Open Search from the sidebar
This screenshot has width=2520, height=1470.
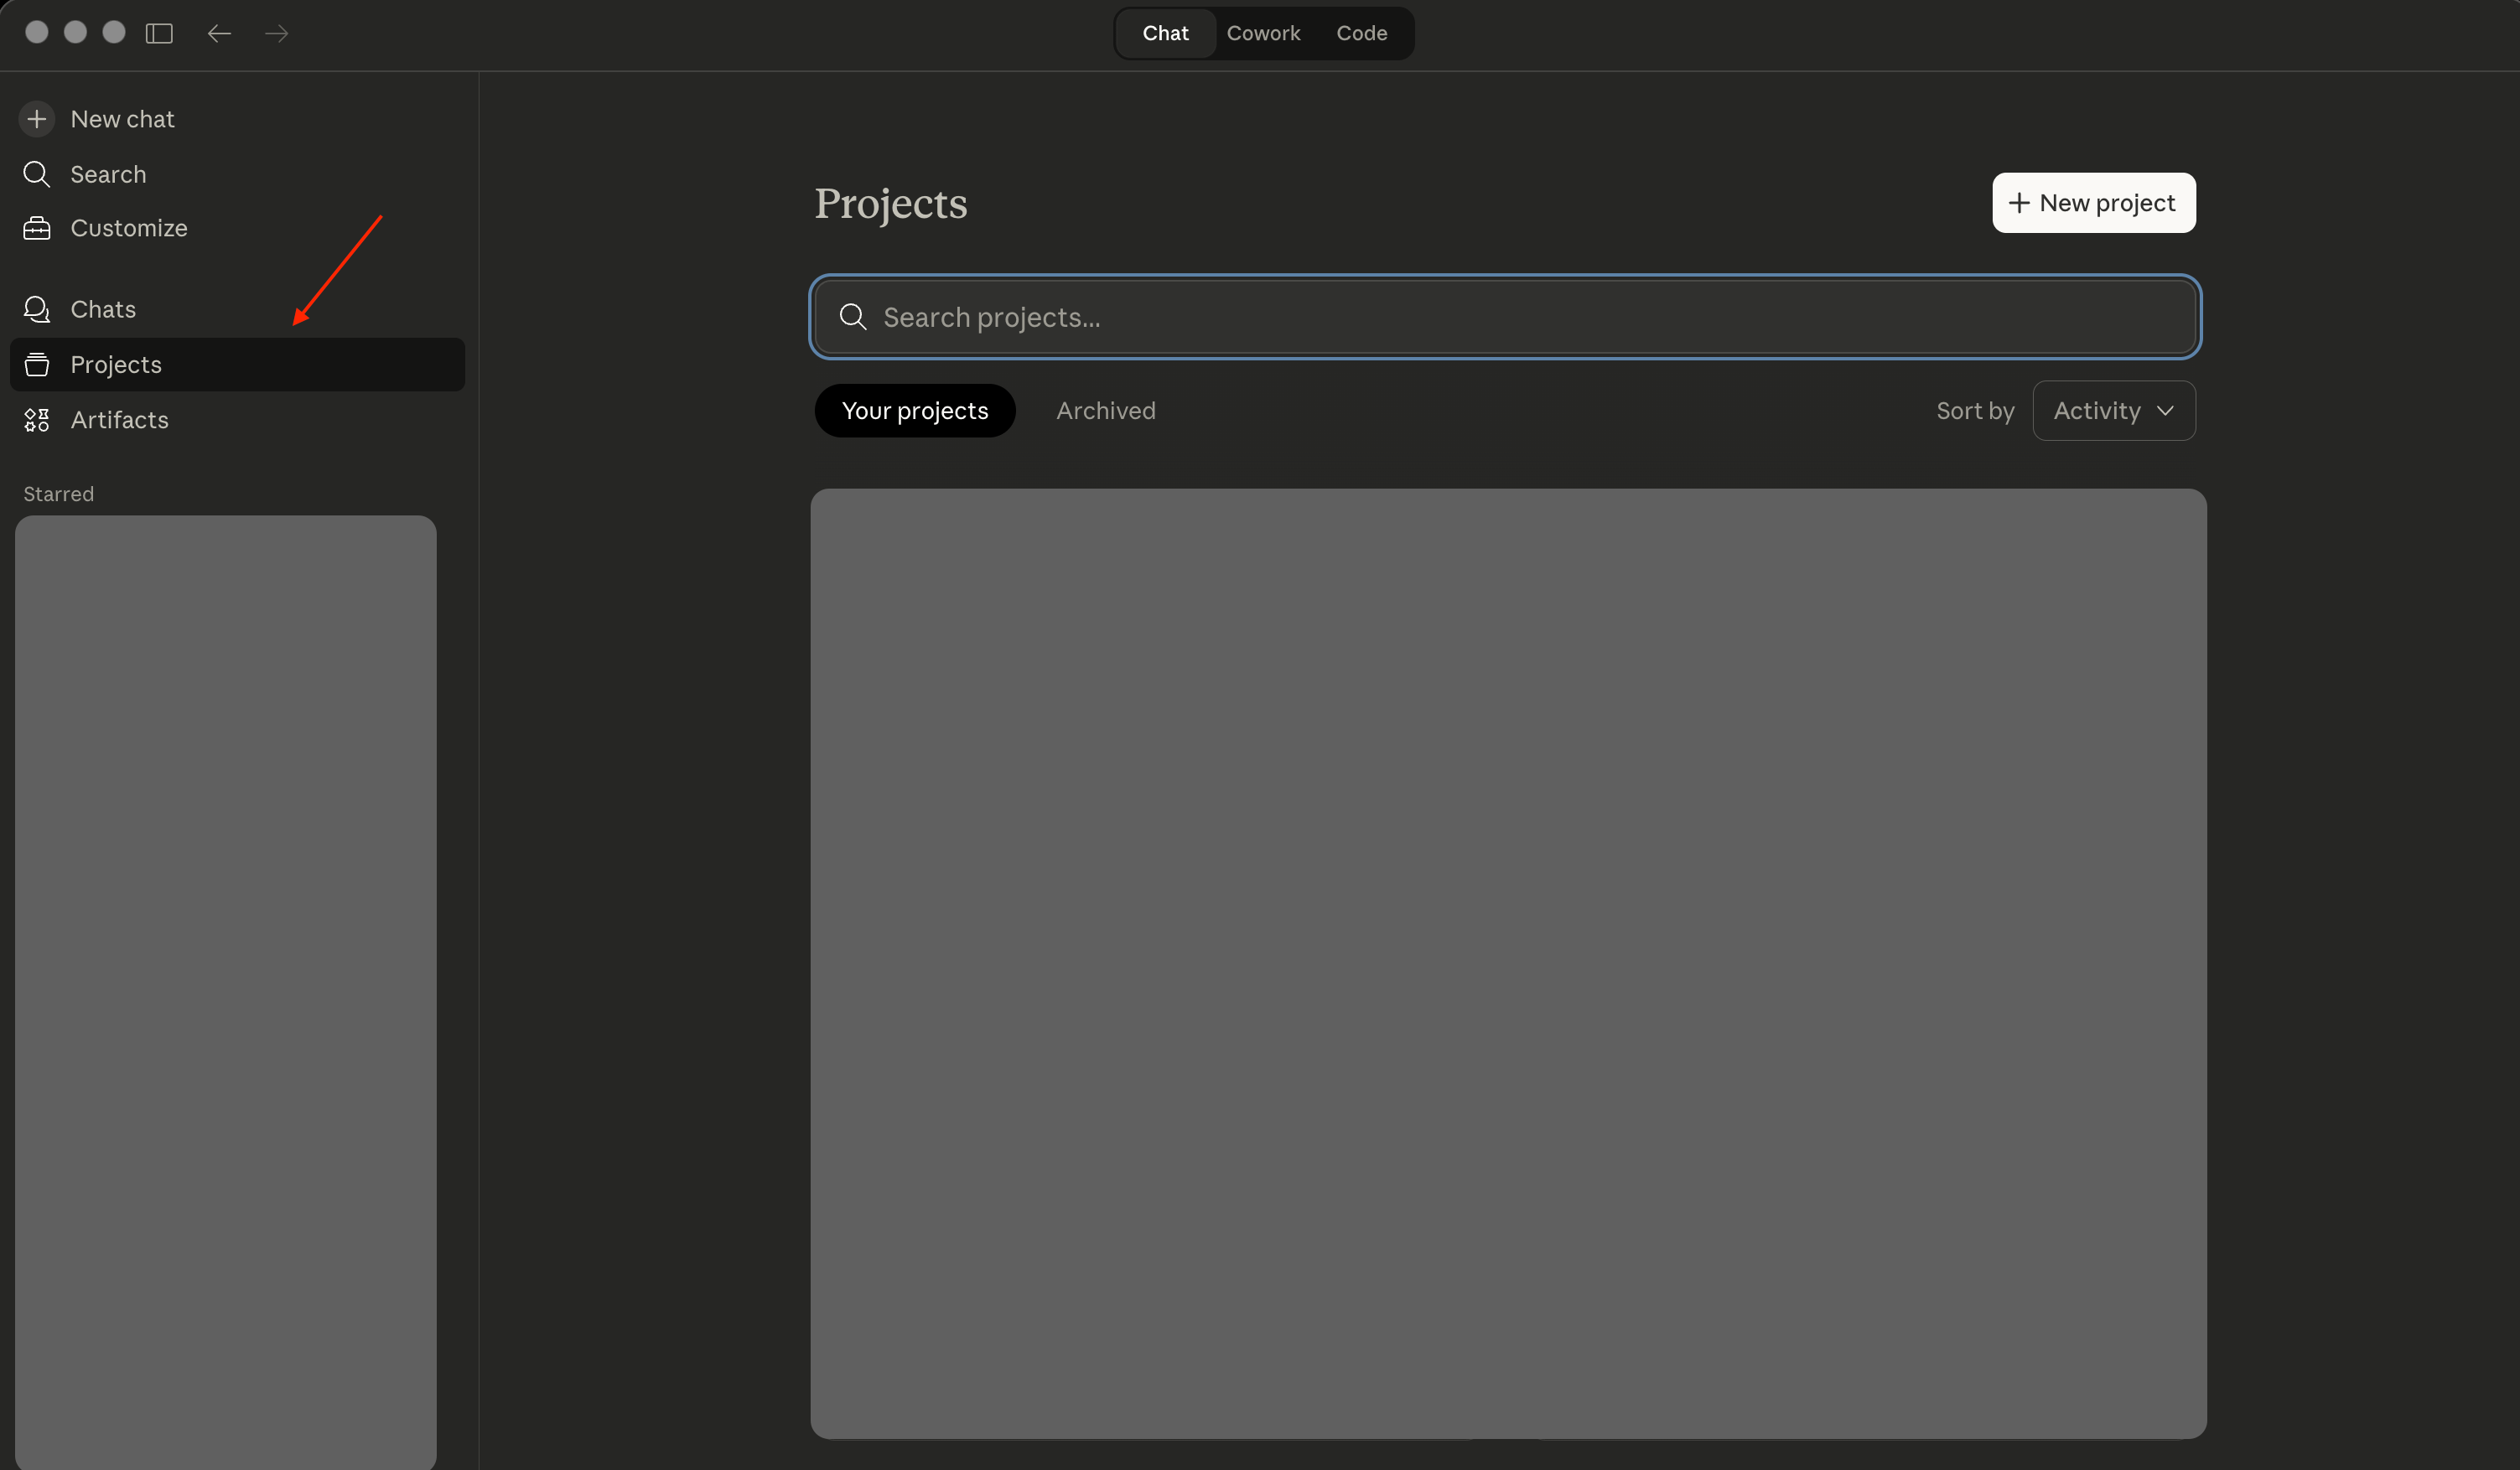237,174
